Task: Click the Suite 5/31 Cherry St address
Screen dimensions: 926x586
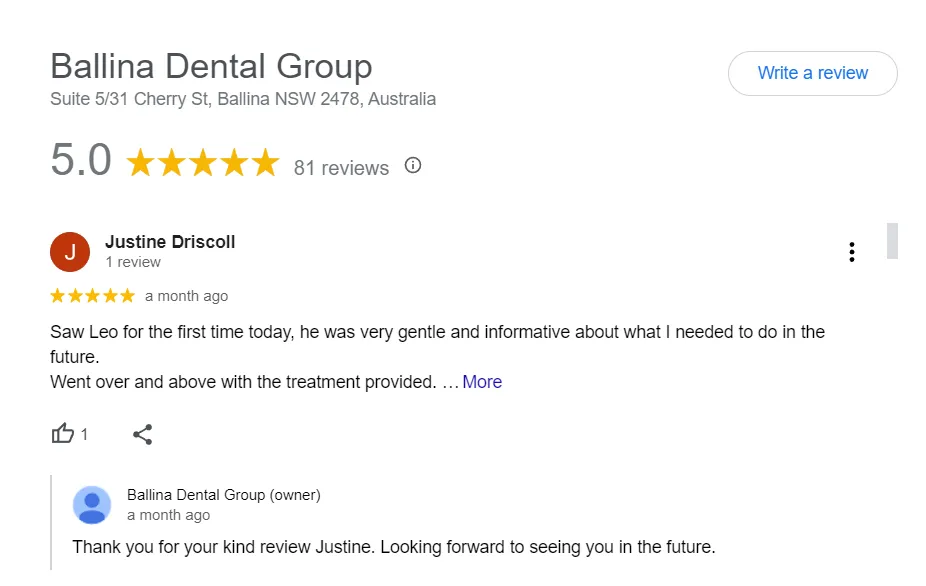Action: [243, 99]
